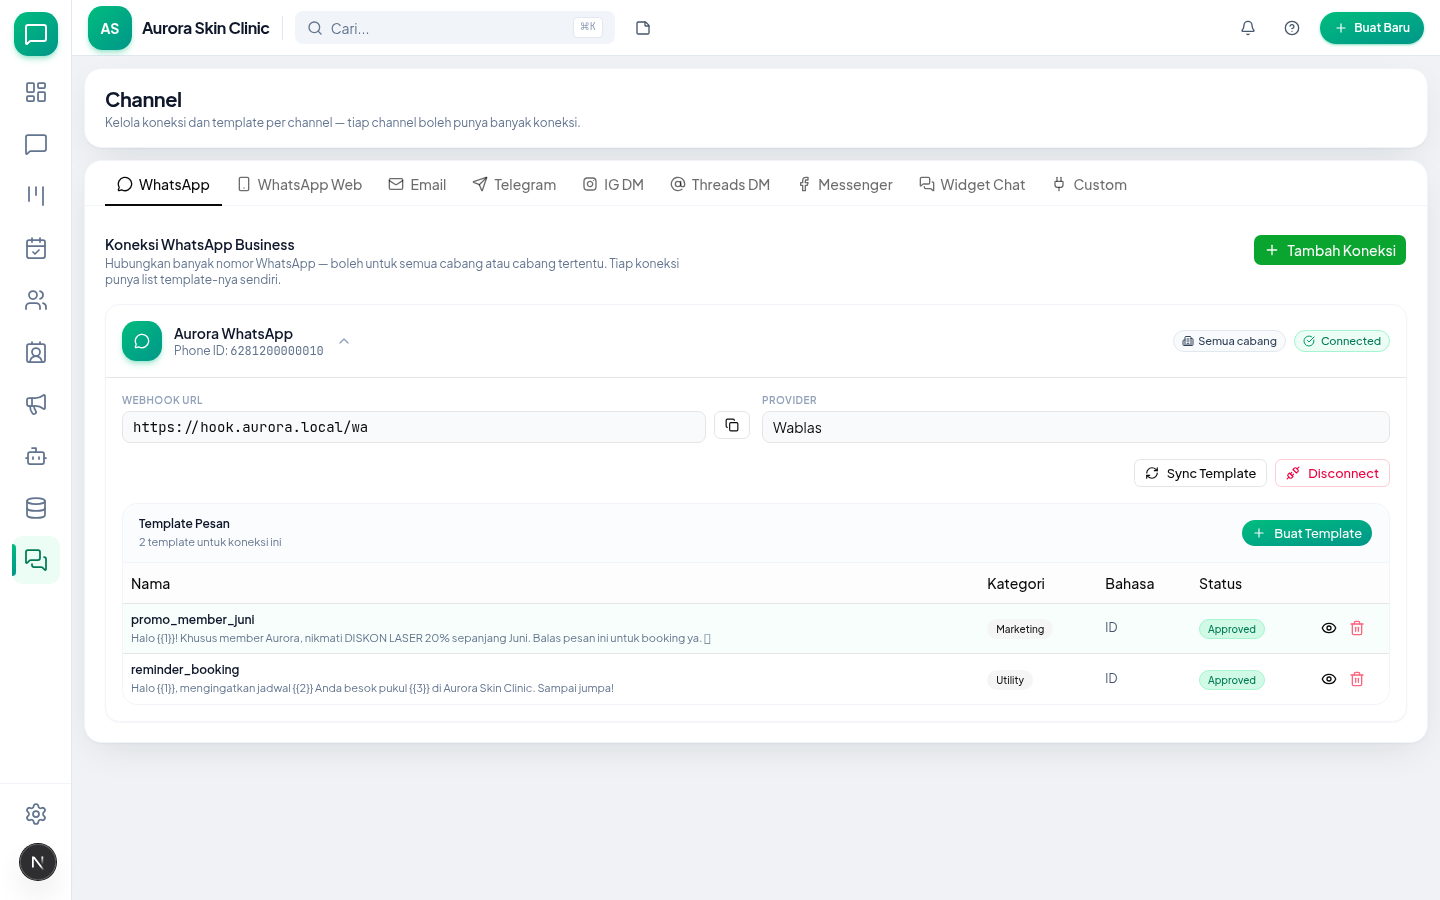Delete the reminder_booking template
The width and height of the screenshot is (1440, 900).
tap(1357, 679)
